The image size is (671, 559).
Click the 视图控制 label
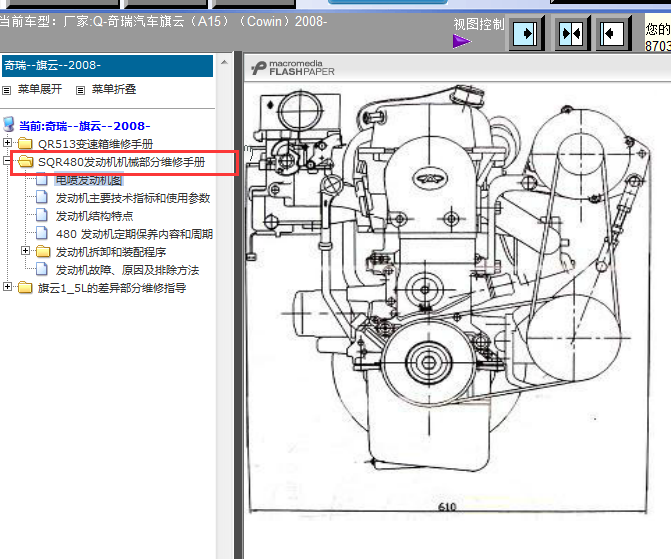(x=479, y=24)
